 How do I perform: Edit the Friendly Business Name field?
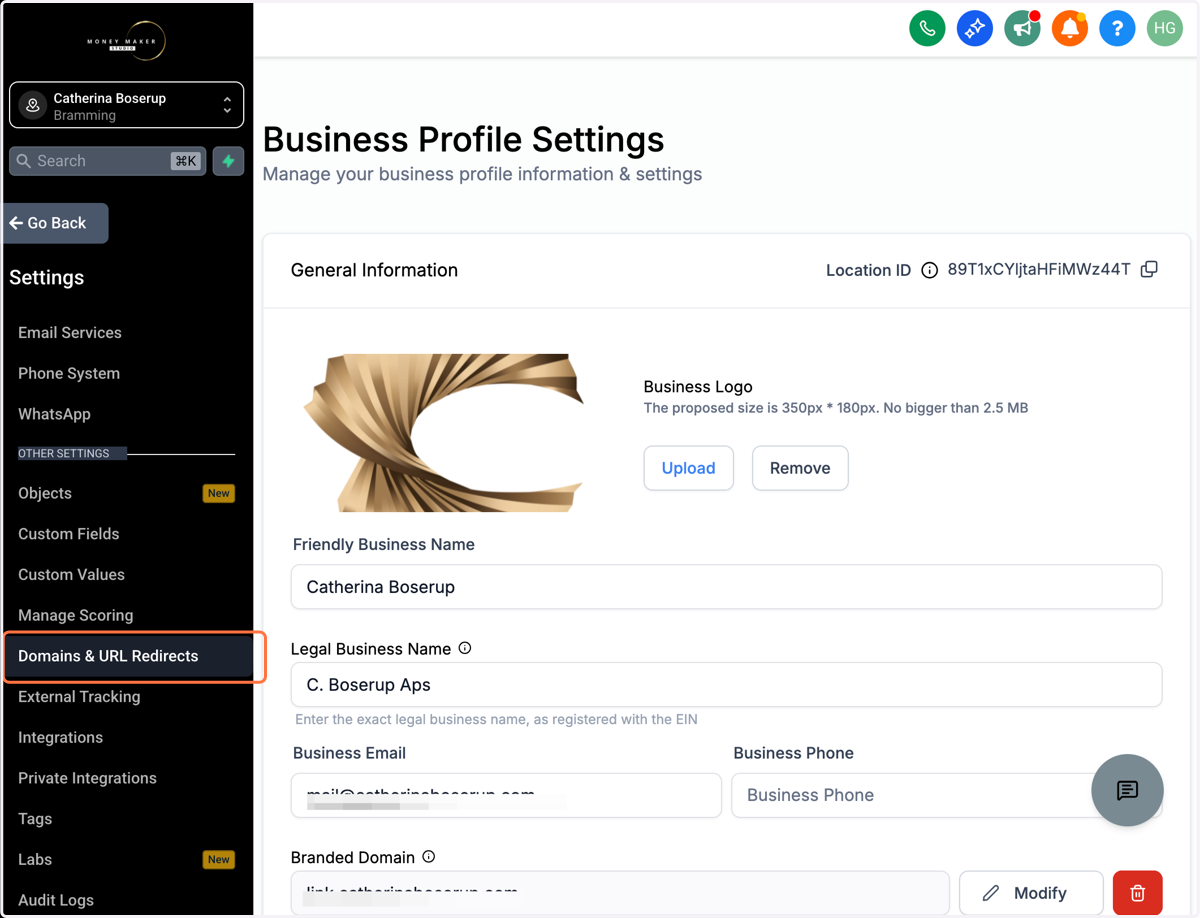tap(726, 587)
